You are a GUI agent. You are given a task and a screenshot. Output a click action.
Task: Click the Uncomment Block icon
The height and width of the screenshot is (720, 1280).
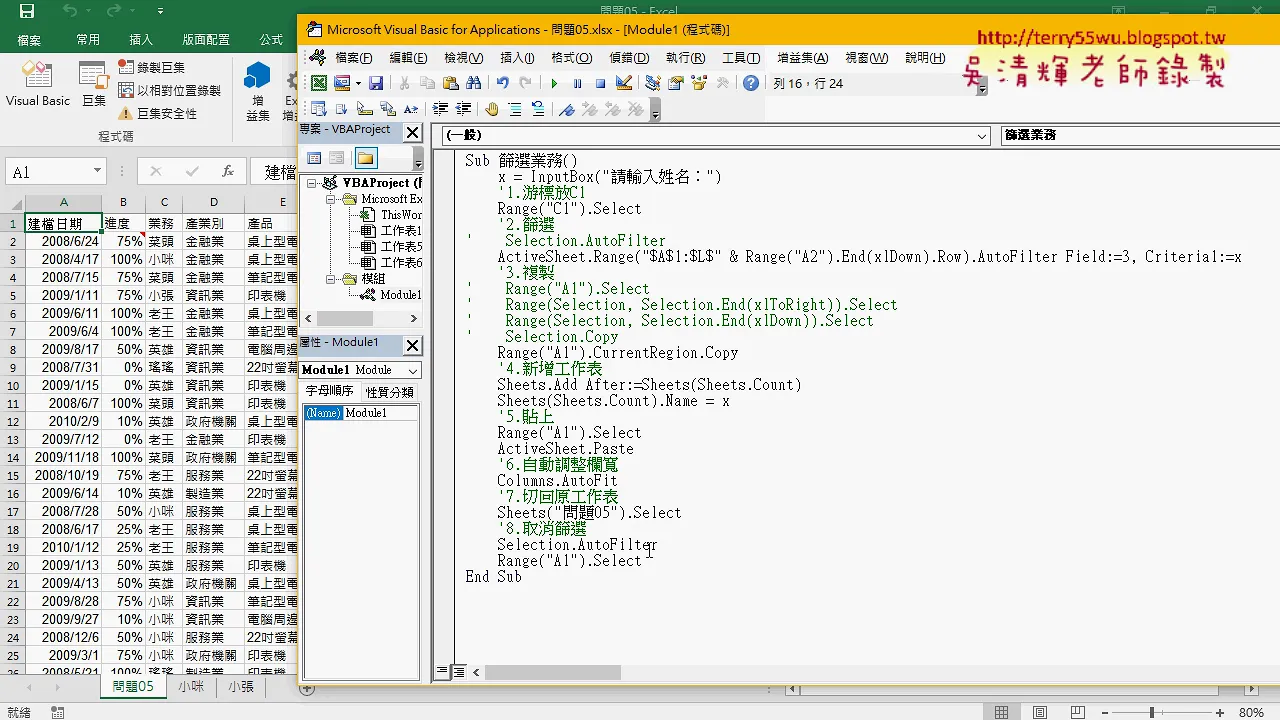tap(538, 109)
